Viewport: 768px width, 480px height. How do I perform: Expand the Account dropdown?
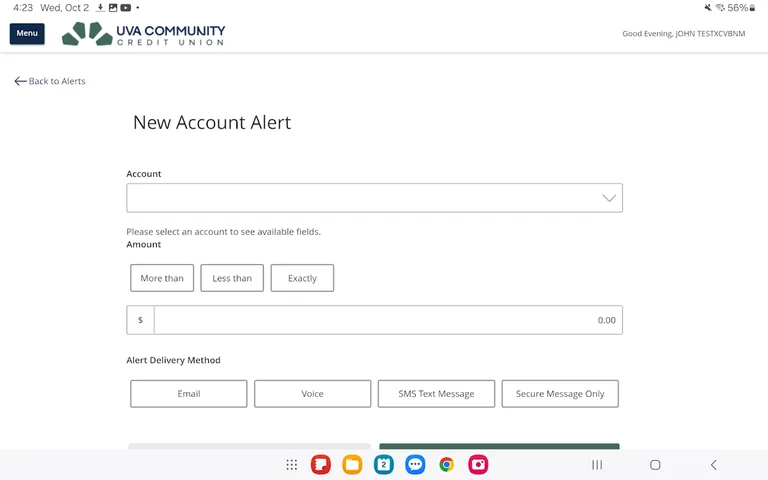point(374,198)
